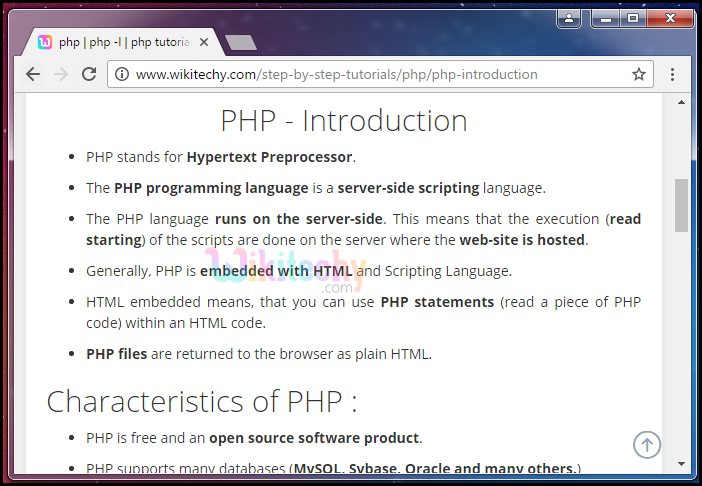Open the Chrome user profile icon

tap(569, 18)
